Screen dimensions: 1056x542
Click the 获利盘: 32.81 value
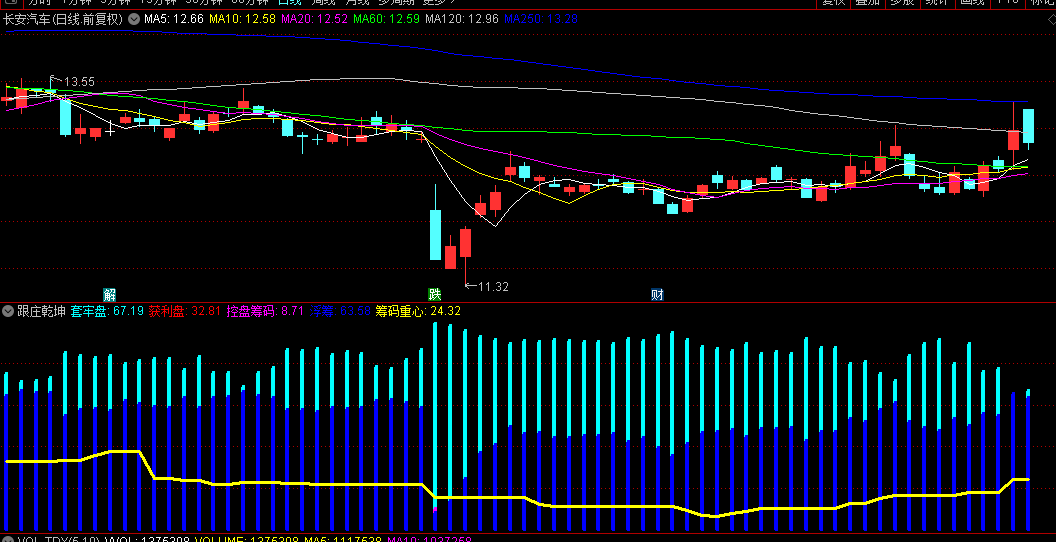pos(185,311)
